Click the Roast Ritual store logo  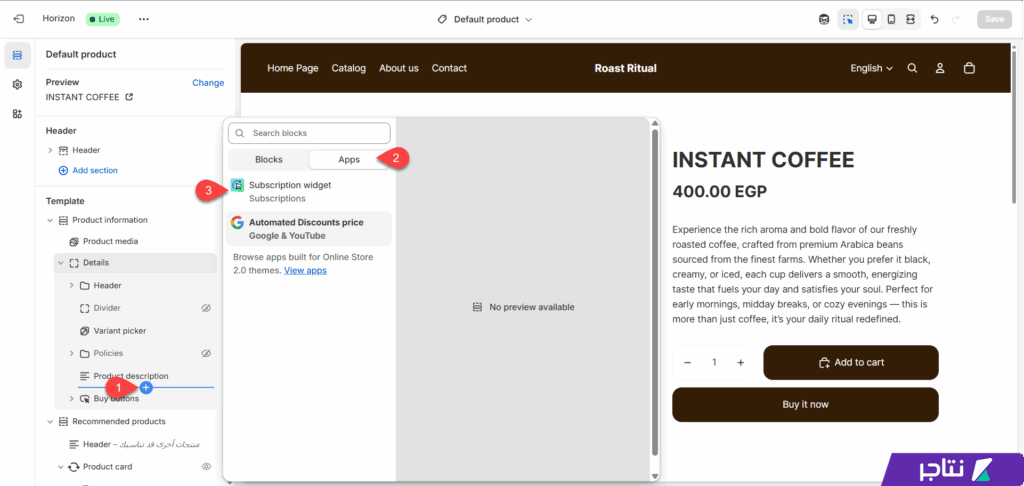626,68
